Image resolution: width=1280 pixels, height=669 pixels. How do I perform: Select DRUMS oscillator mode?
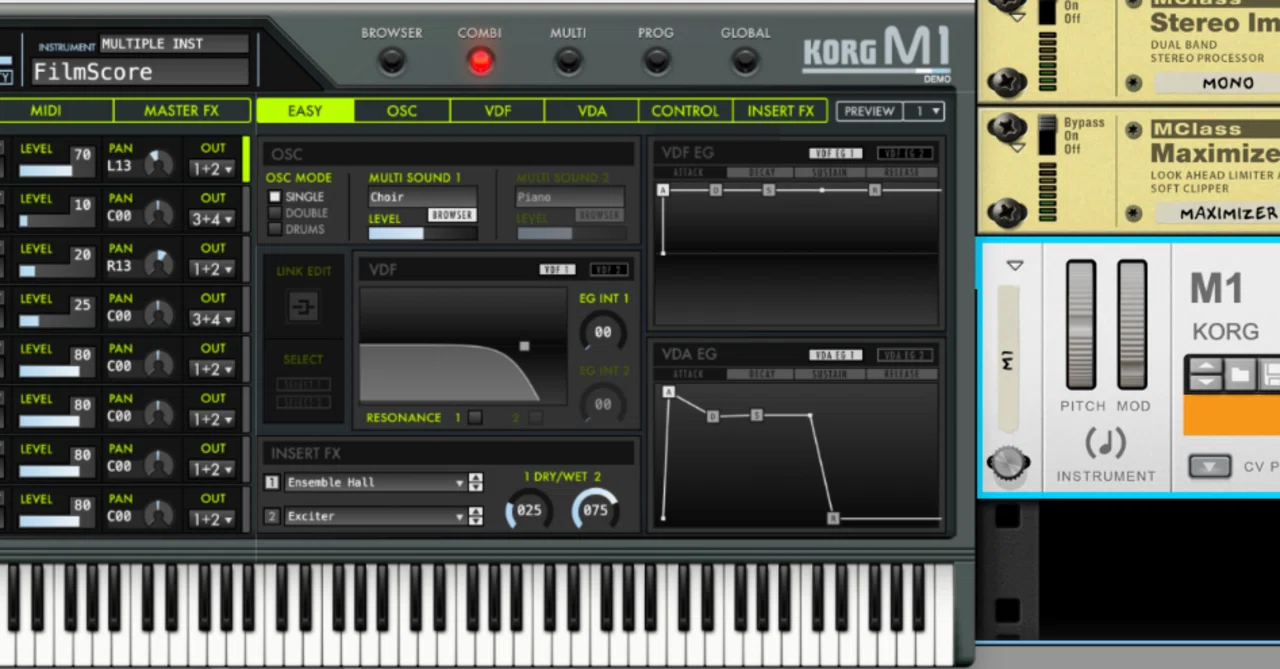pos(275,229)
